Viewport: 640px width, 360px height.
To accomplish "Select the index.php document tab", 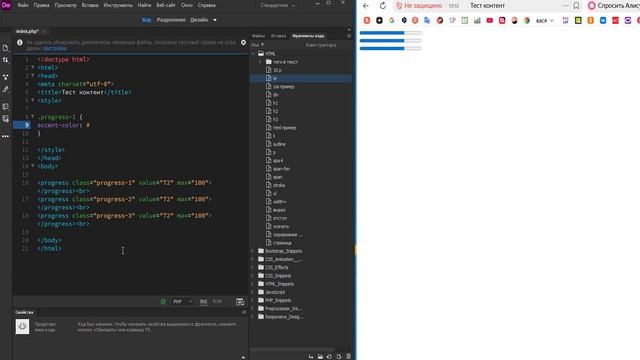I will pyautogui.click(x=27, y=31).
